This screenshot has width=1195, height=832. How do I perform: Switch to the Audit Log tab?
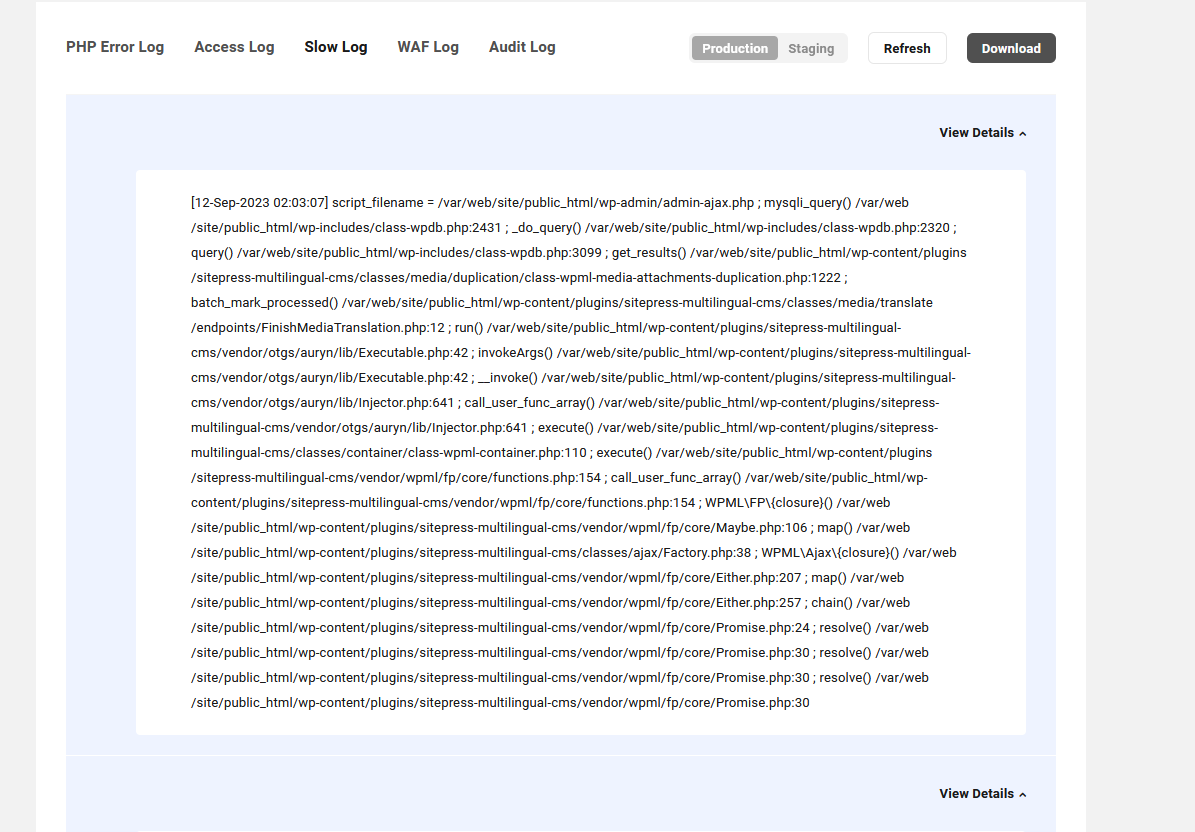522,47
